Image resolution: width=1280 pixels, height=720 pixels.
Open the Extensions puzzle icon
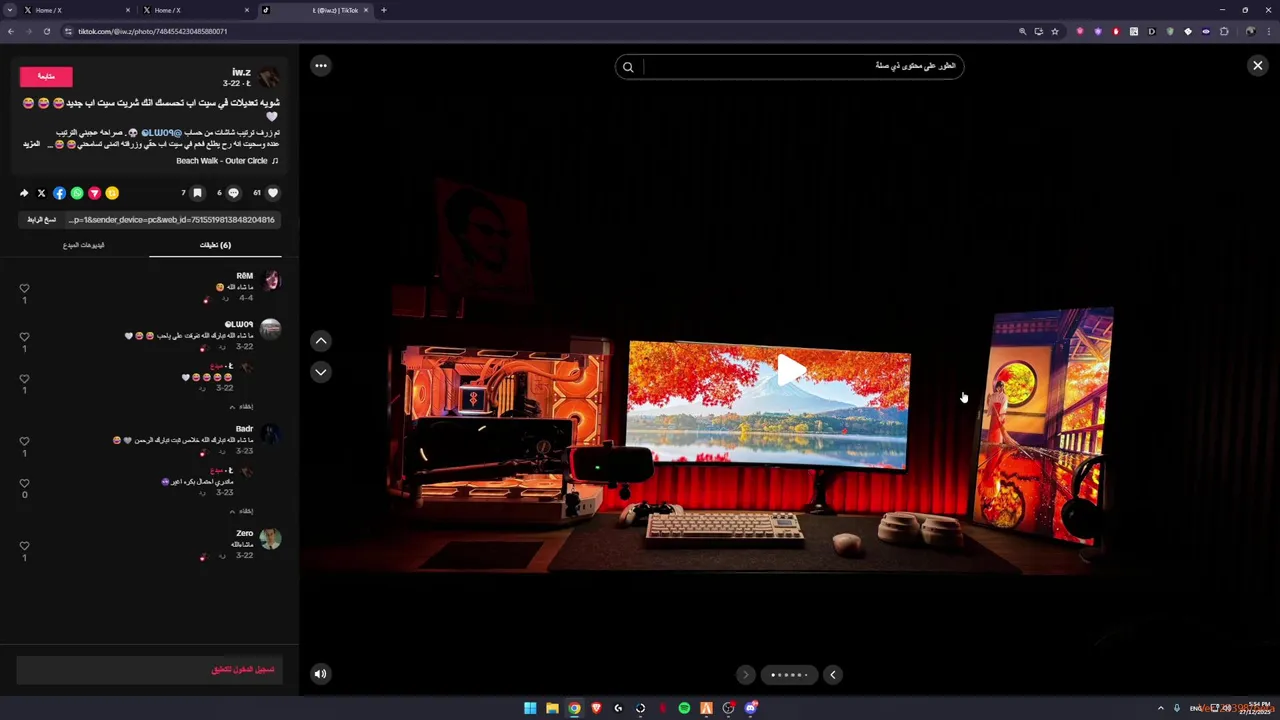1224,31
